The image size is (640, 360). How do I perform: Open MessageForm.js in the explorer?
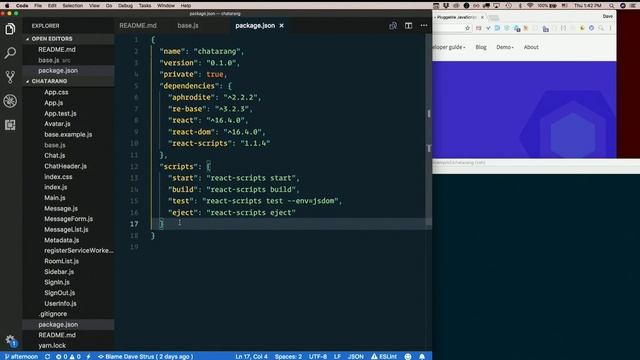click(x=69, y=219)
